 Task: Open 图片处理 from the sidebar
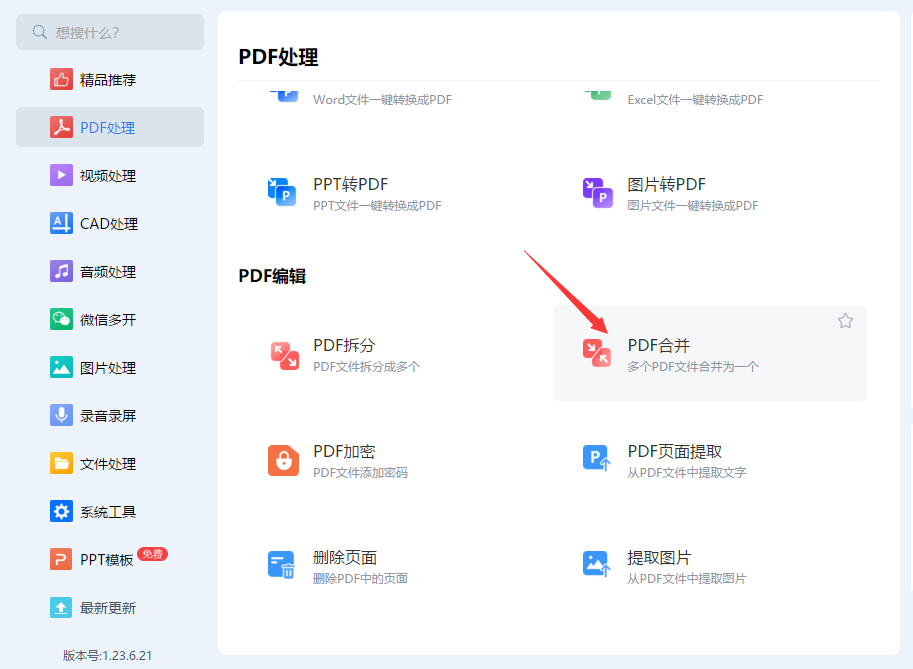pos(110,367)
